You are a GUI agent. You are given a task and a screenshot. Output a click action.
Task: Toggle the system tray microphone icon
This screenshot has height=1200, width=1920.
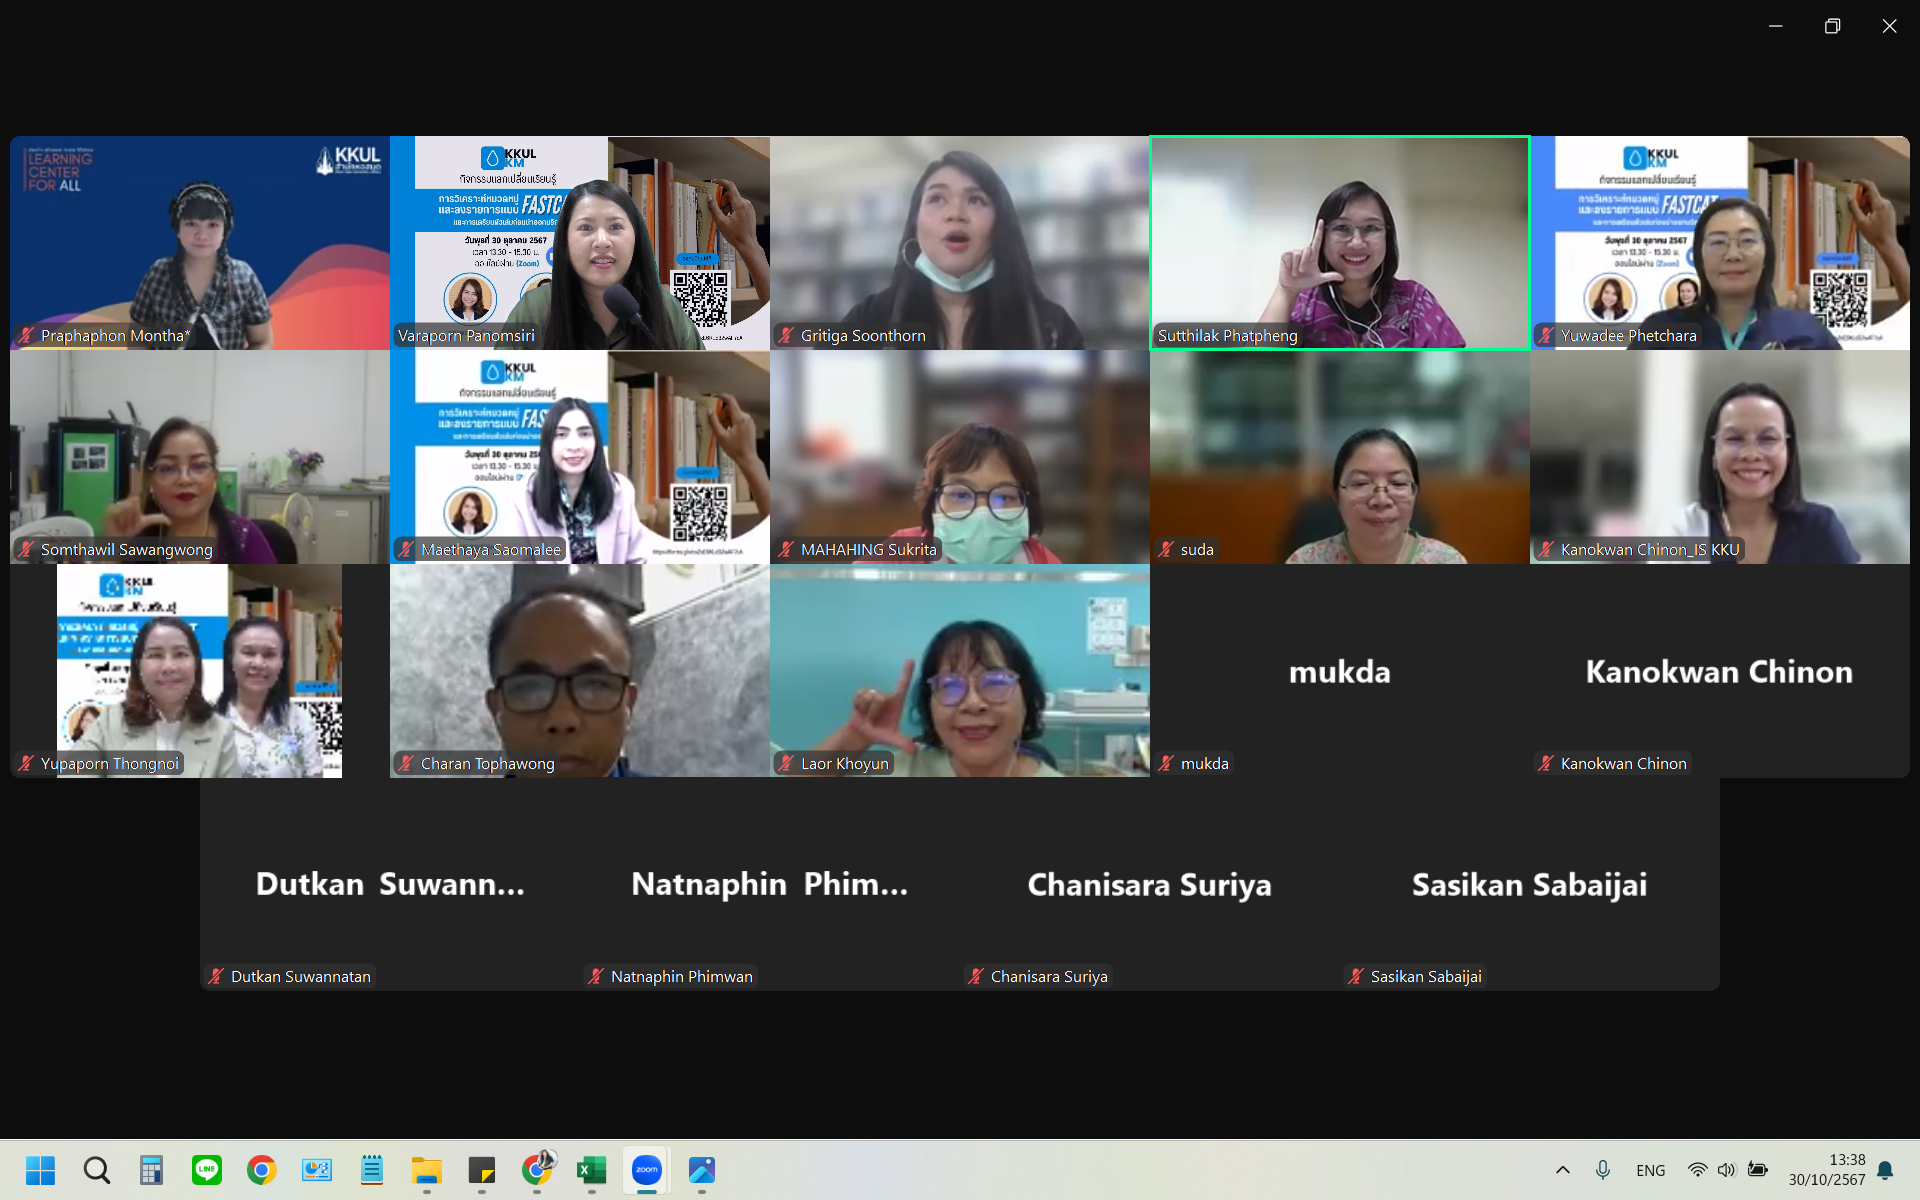[1603, 1169]
